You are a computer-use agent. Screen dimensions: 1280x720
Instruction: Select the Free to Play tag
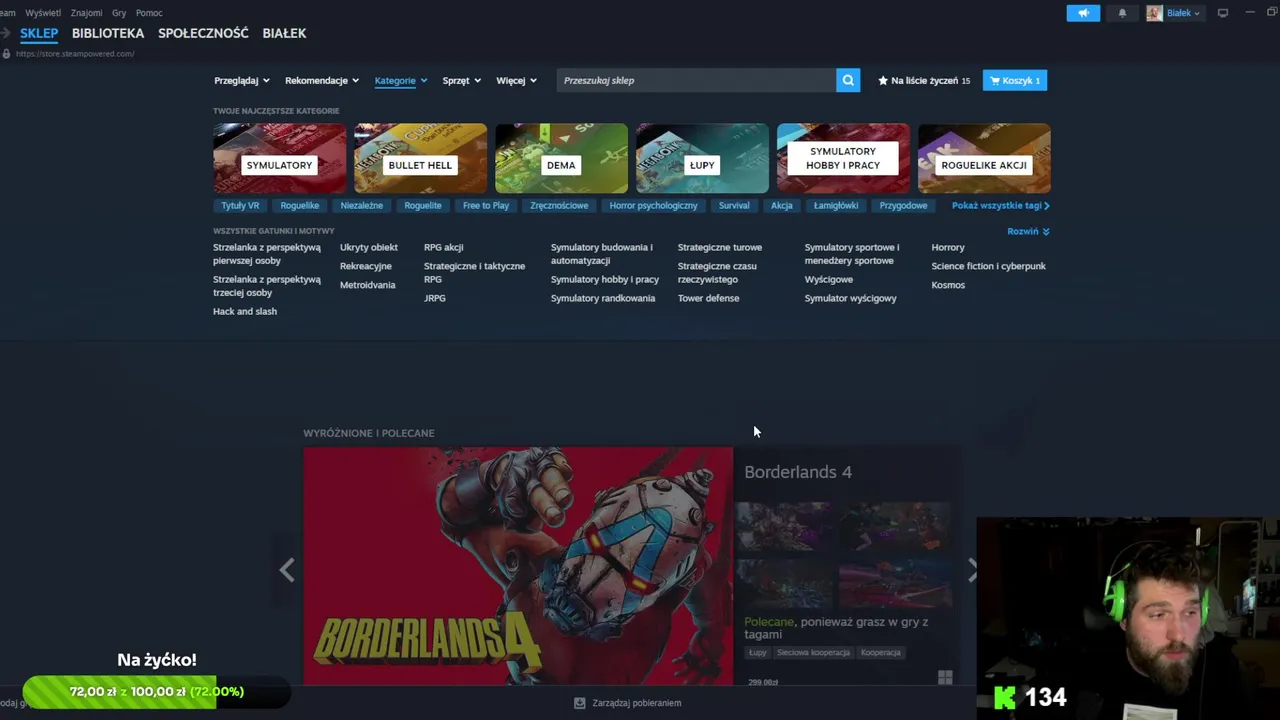point(486,205)
